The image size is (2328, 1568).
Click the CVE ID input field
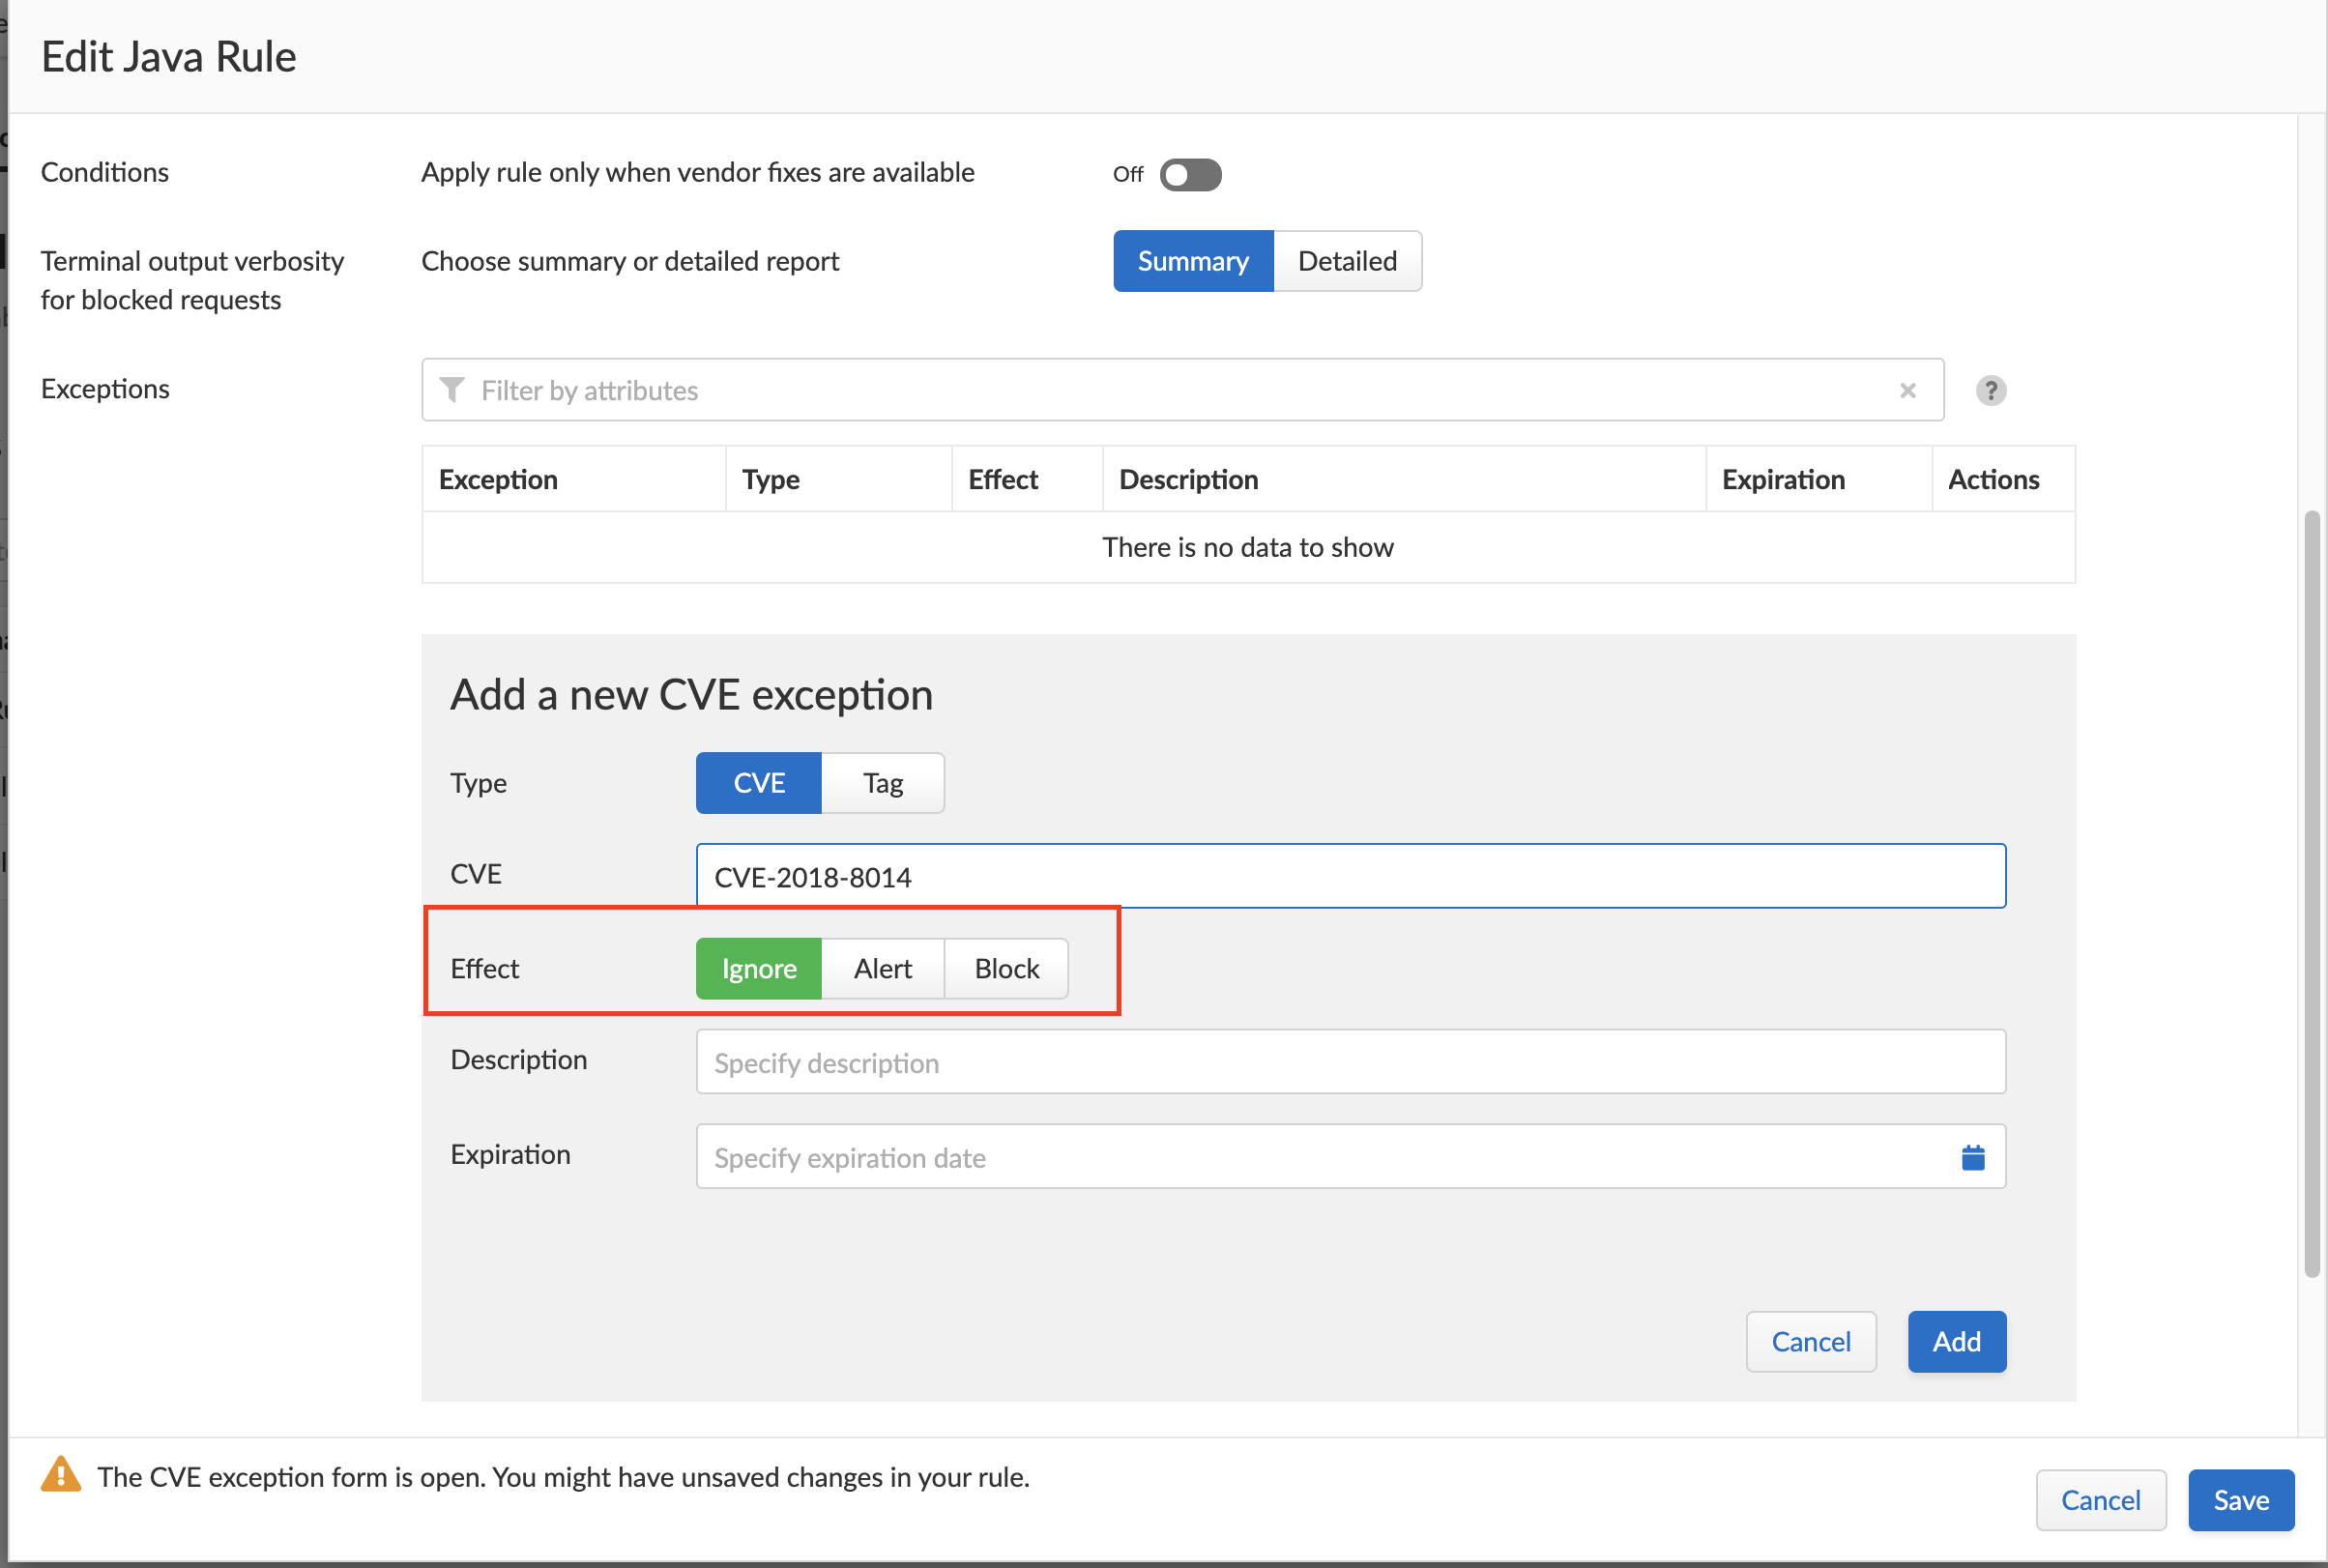[1350, 876]
